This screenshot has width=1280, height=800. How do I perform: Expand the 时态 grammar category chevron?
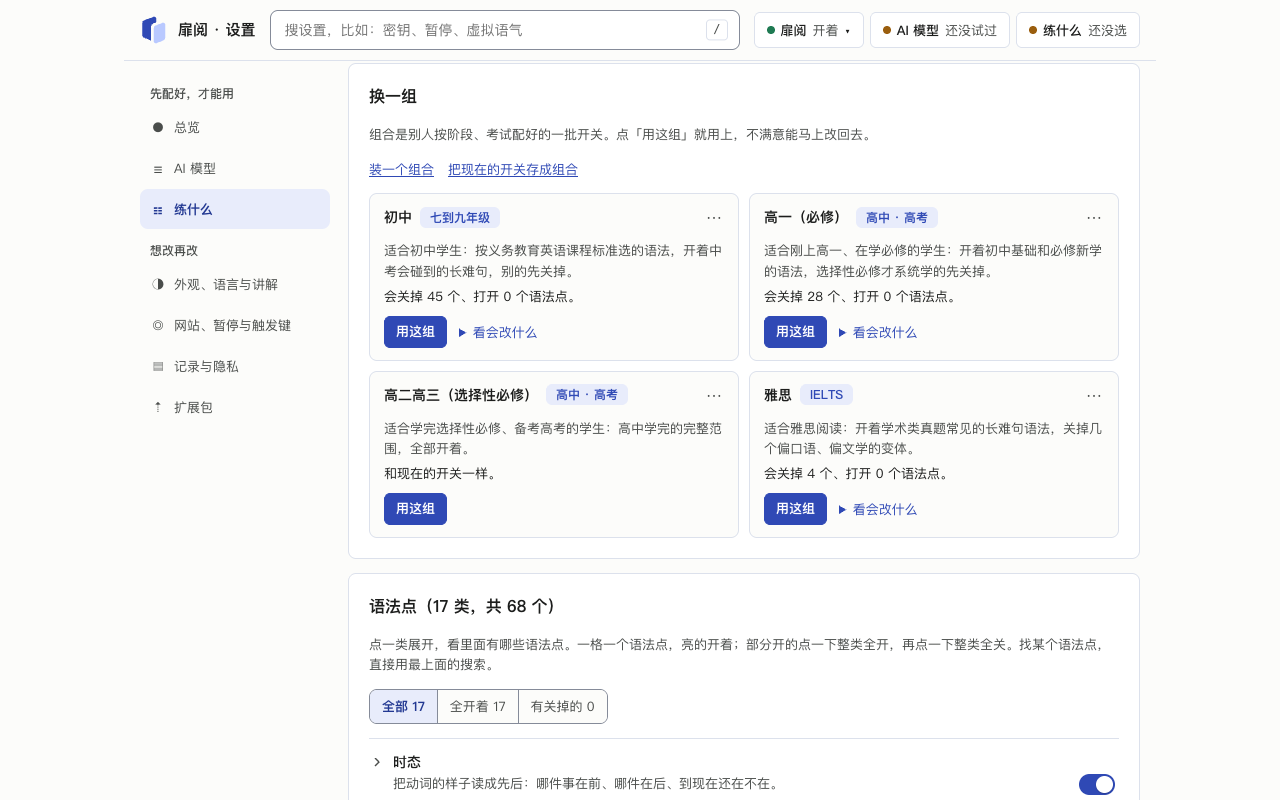[x=377, y=762]
